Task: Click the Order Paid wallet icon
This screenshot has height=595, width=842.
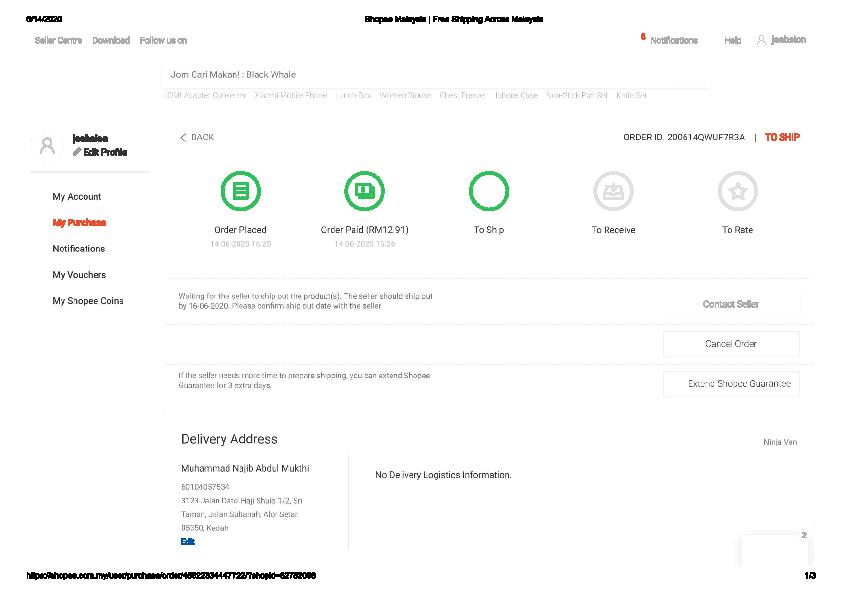Action: [365, 191]
